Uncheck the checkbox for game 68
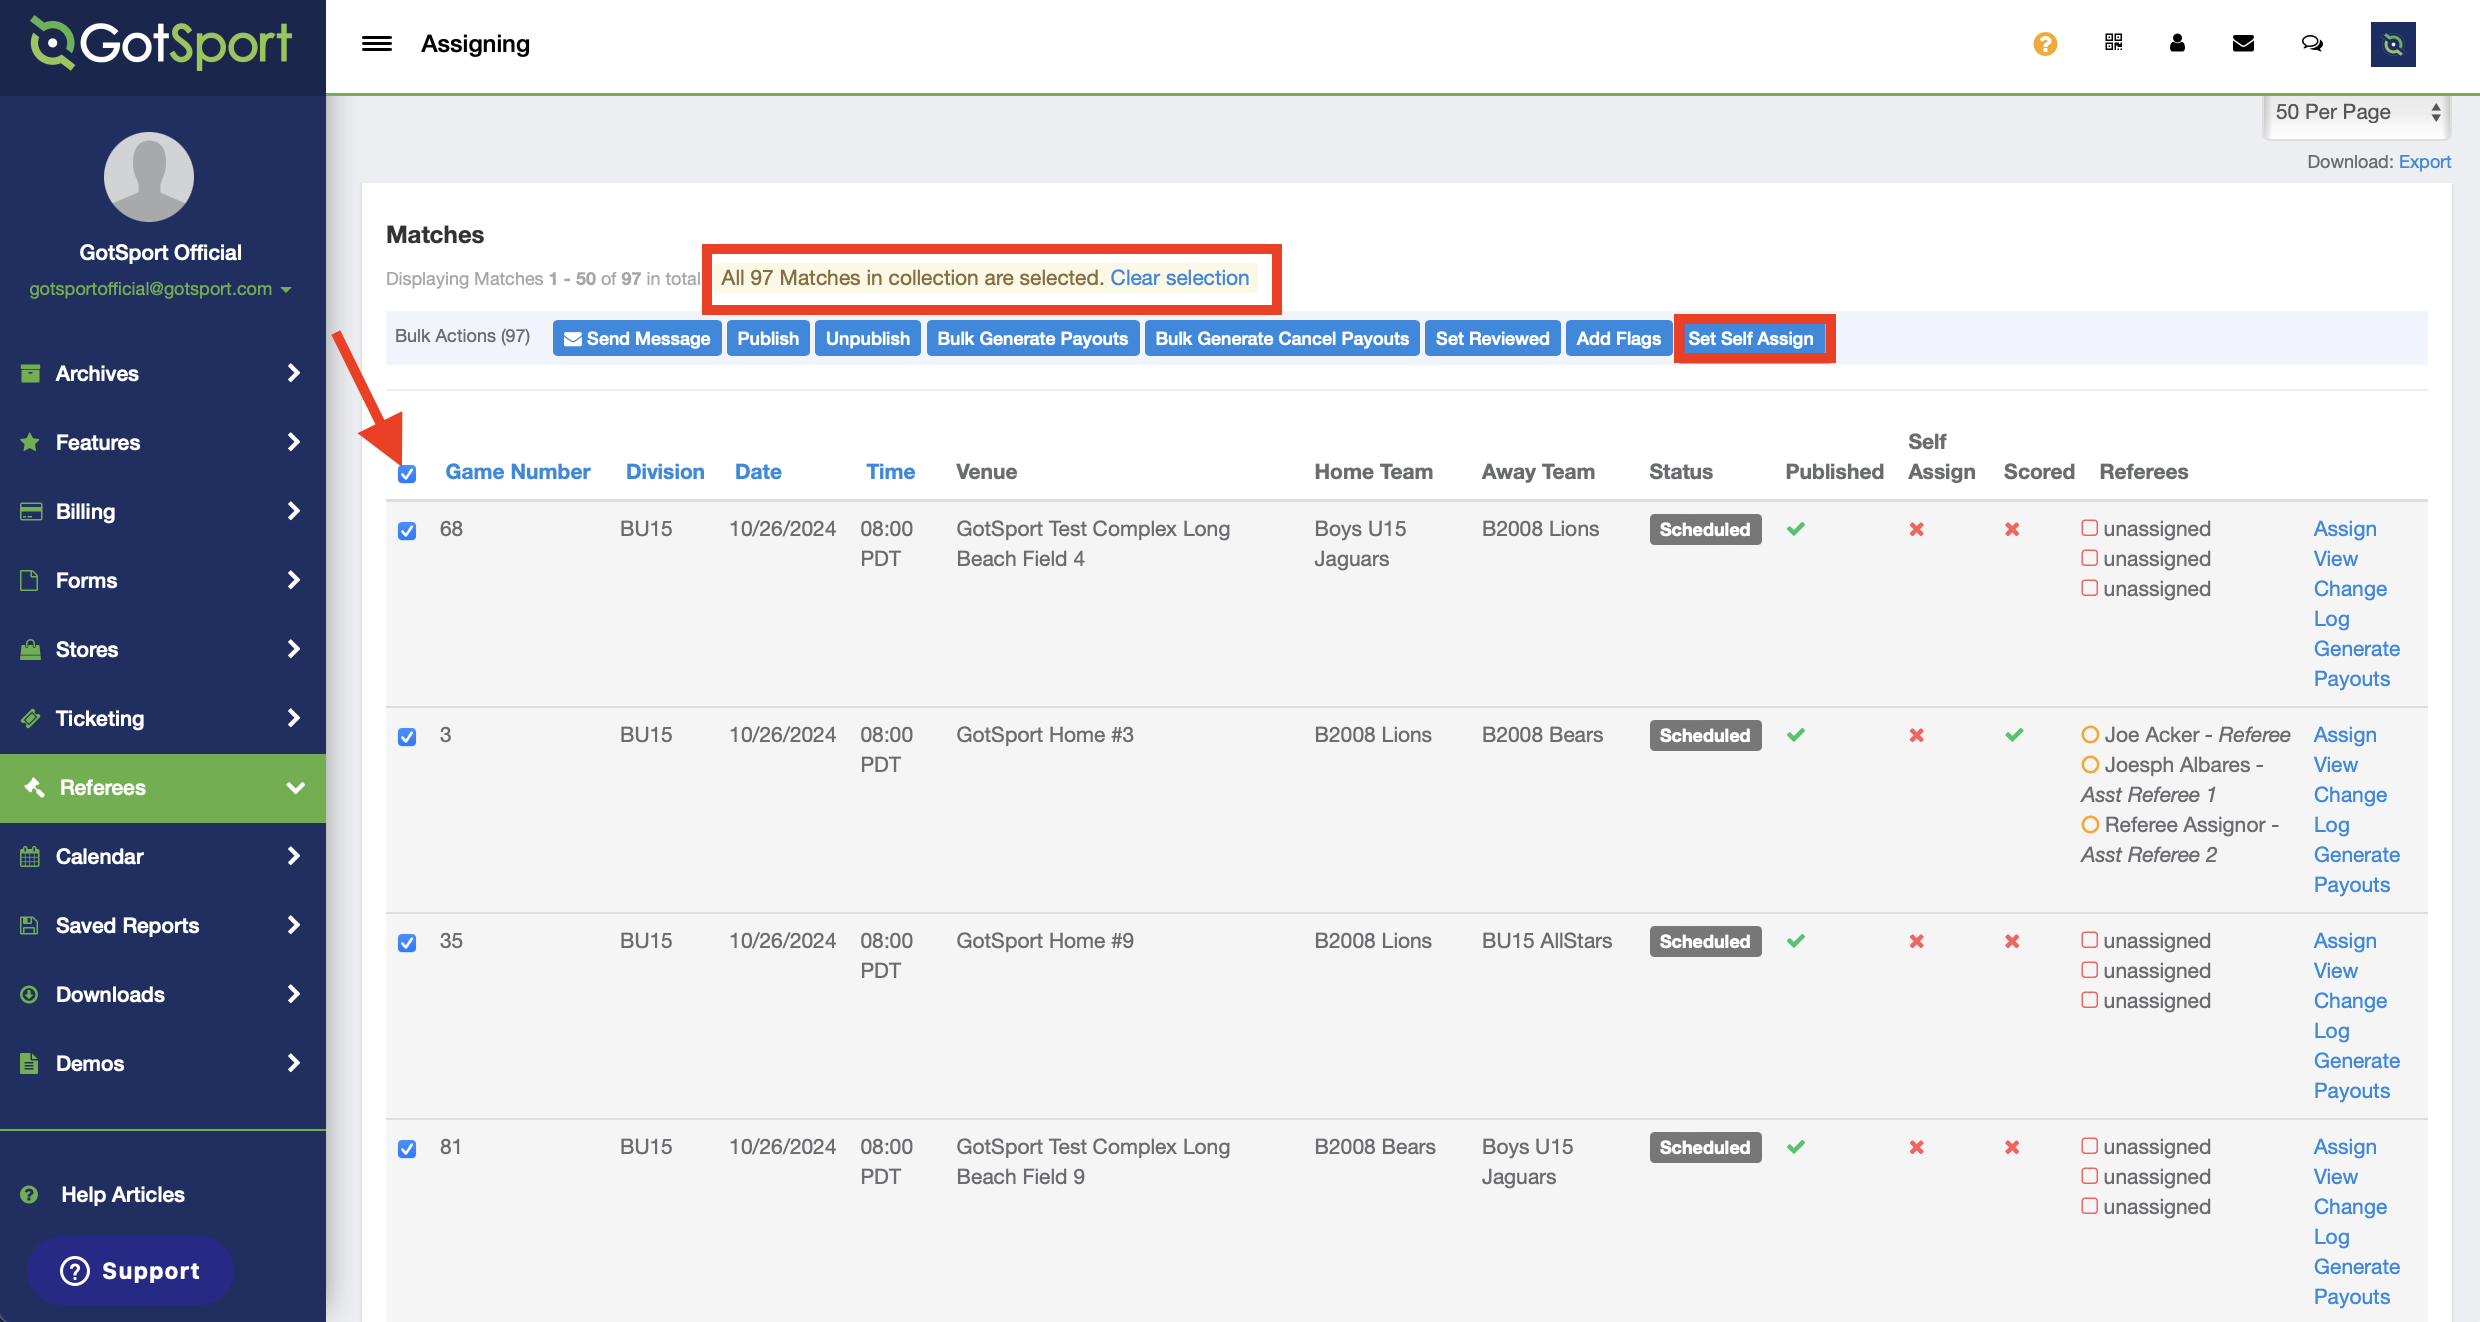2480x1322 pixels. coord(407,530)
